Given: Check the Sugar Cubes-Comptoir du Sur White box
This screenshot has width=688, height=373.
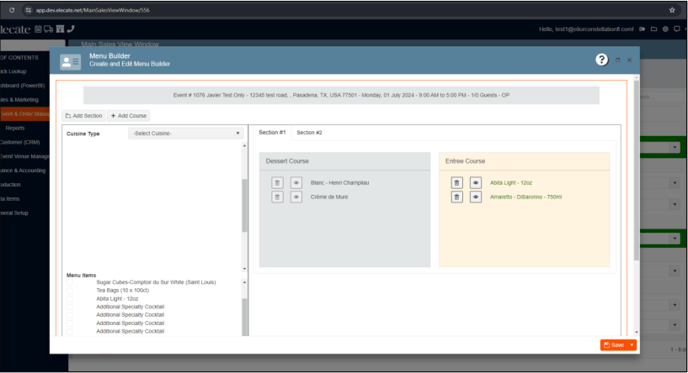Looking at the screenshot, I should pyautogui.click(x=70, y=282).
